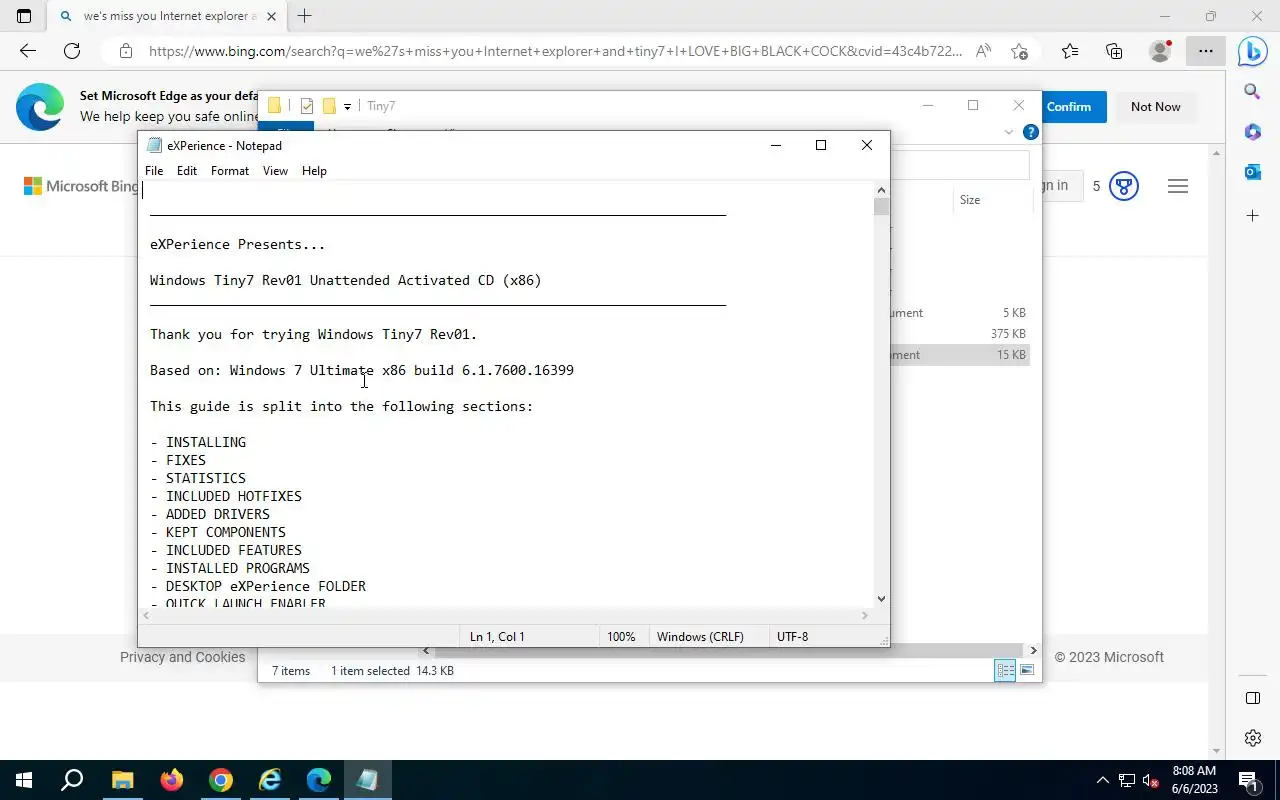The width and height of the screenshot is (1280, 800).
Task: Open the Favorites list icon
Action: click(1070, 51)
